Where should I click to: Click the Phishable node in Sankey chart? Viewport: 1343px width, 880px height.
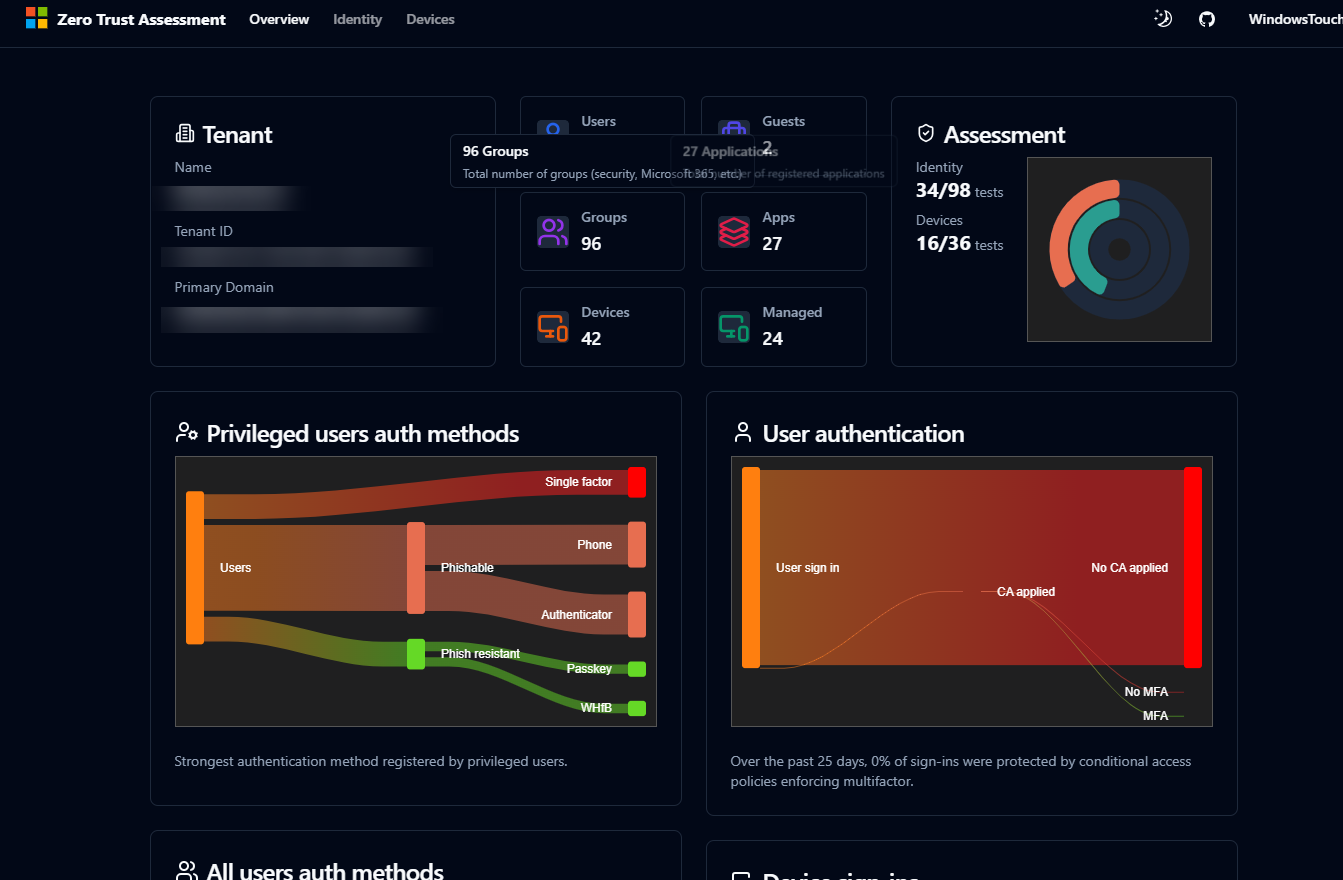pos(416,567)
